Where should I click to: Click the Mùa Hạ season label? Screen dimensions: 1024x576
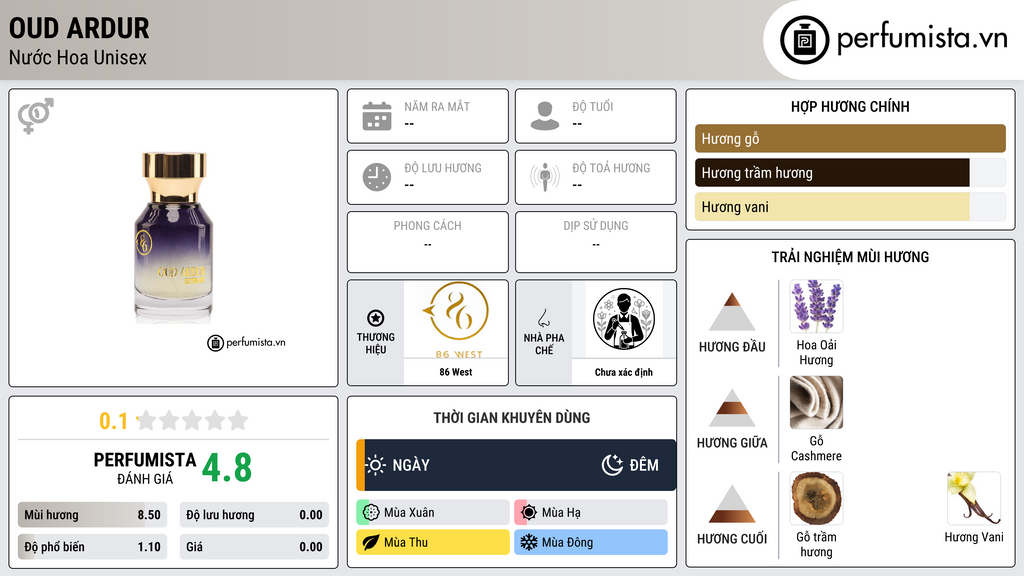561,513
